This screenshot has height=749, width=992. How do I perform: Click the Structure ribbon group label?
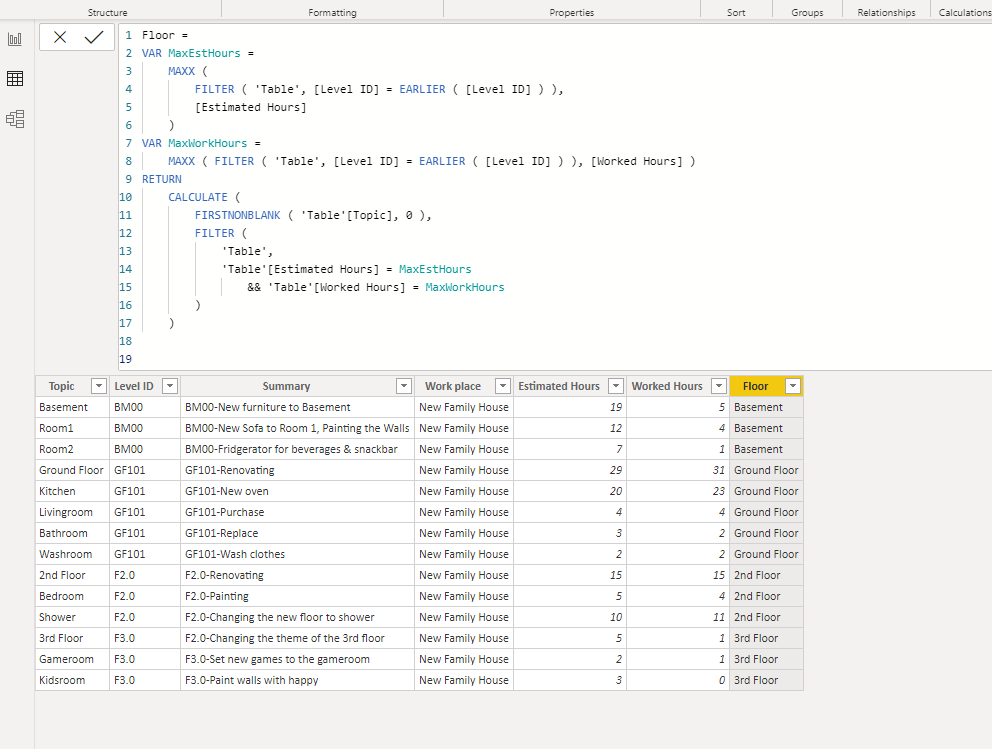108,12
